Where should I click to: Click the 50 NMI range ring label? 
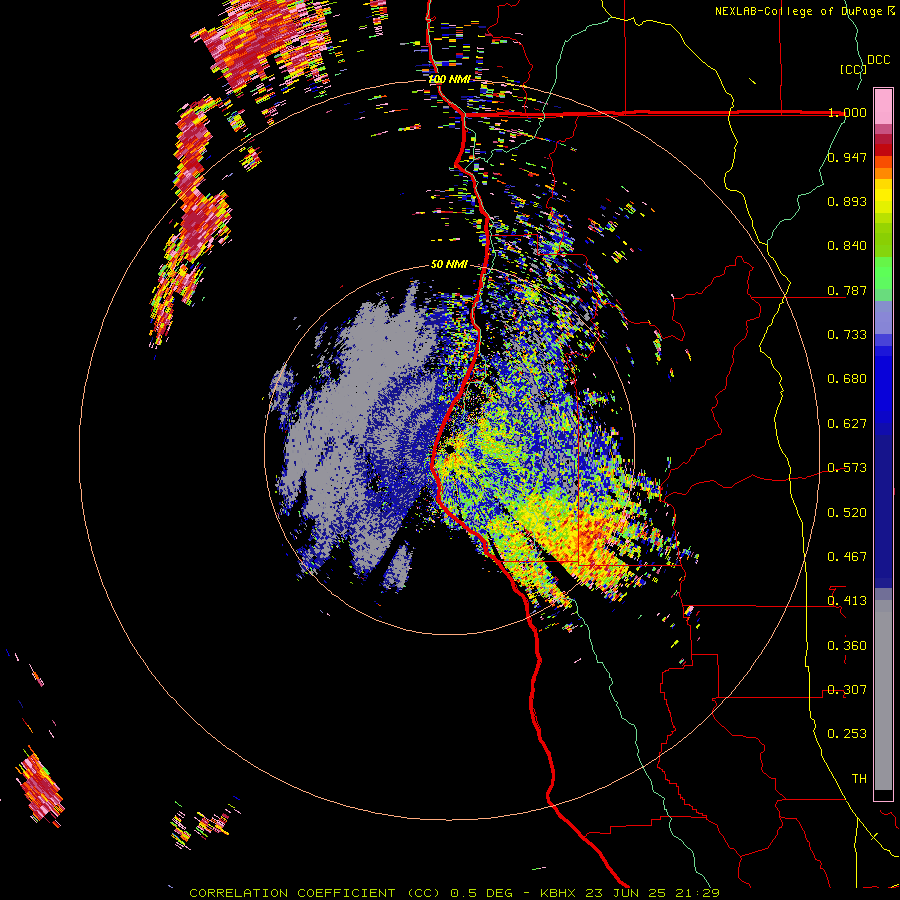(449, 265)
